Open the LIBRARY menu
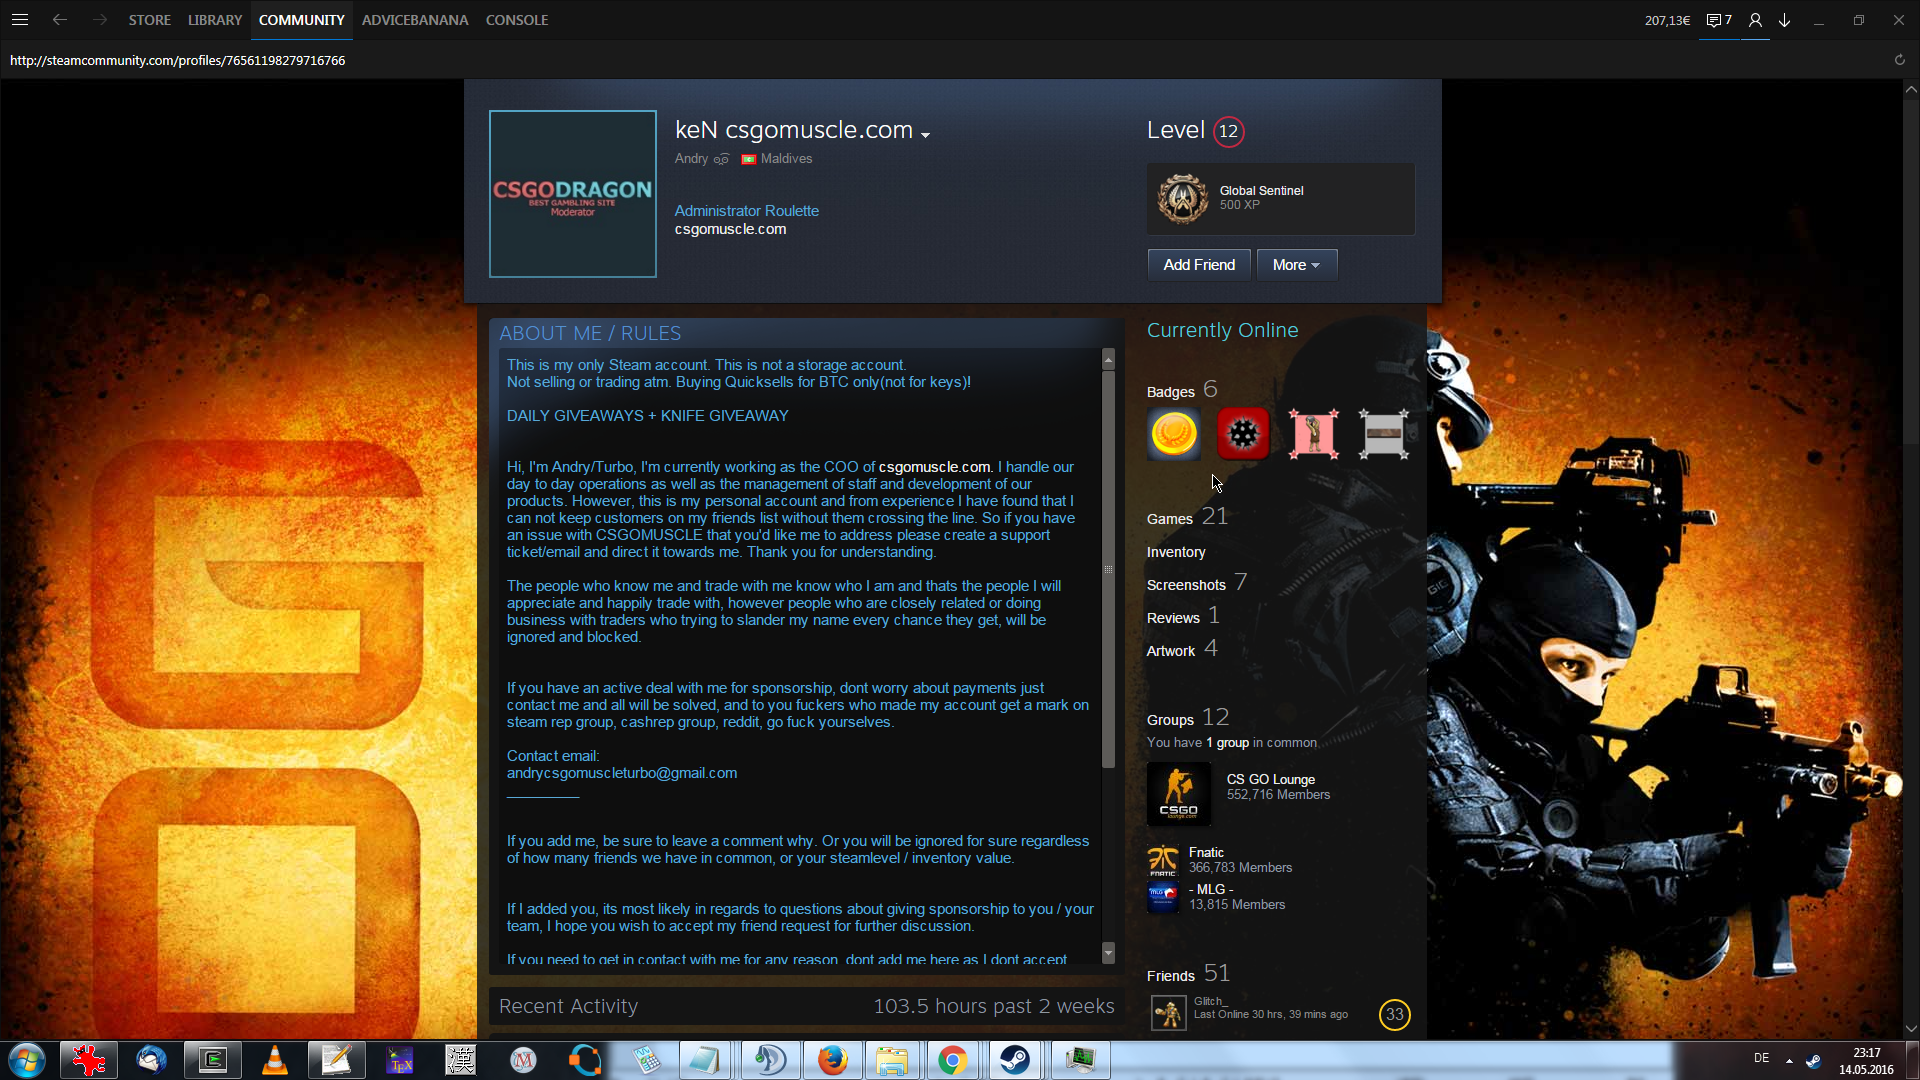Image resolution: width=1920 pixels, height=1080 pixels. (x=215, y=20)
